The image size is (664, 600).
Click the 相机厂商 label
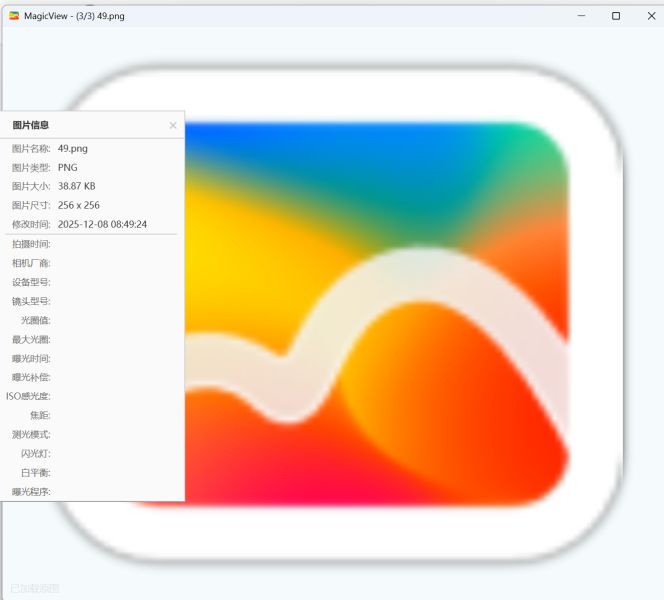click(x=31, y=263)
